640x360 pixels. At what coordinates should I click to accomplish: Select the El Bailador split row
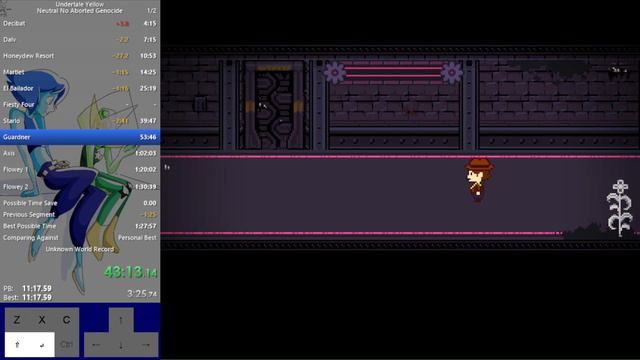[80, 88]
